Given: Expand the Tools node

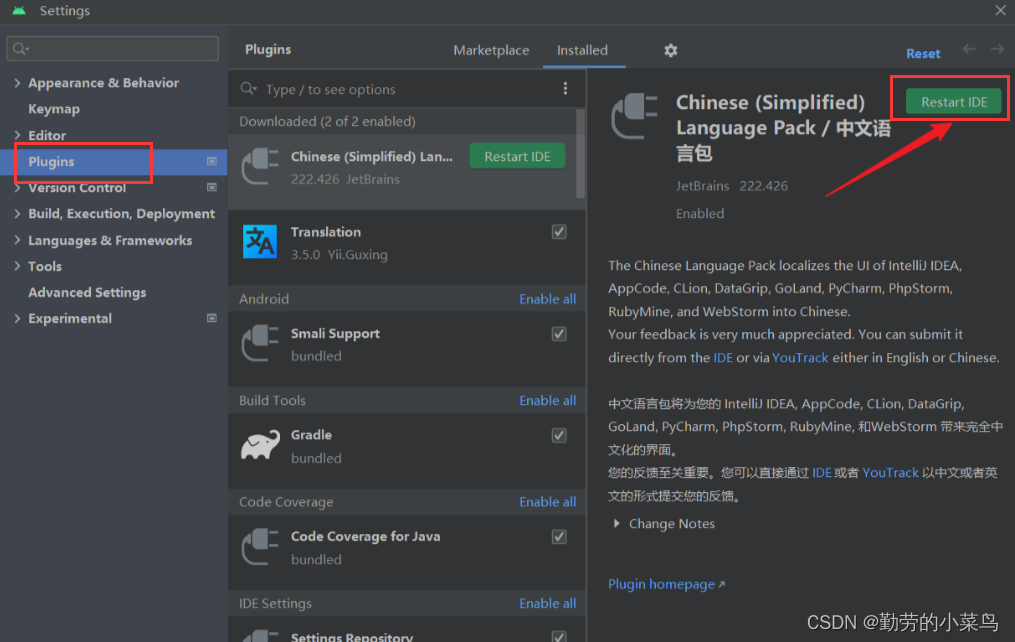Looking at the screenshot, I should (x=17, y=266).
